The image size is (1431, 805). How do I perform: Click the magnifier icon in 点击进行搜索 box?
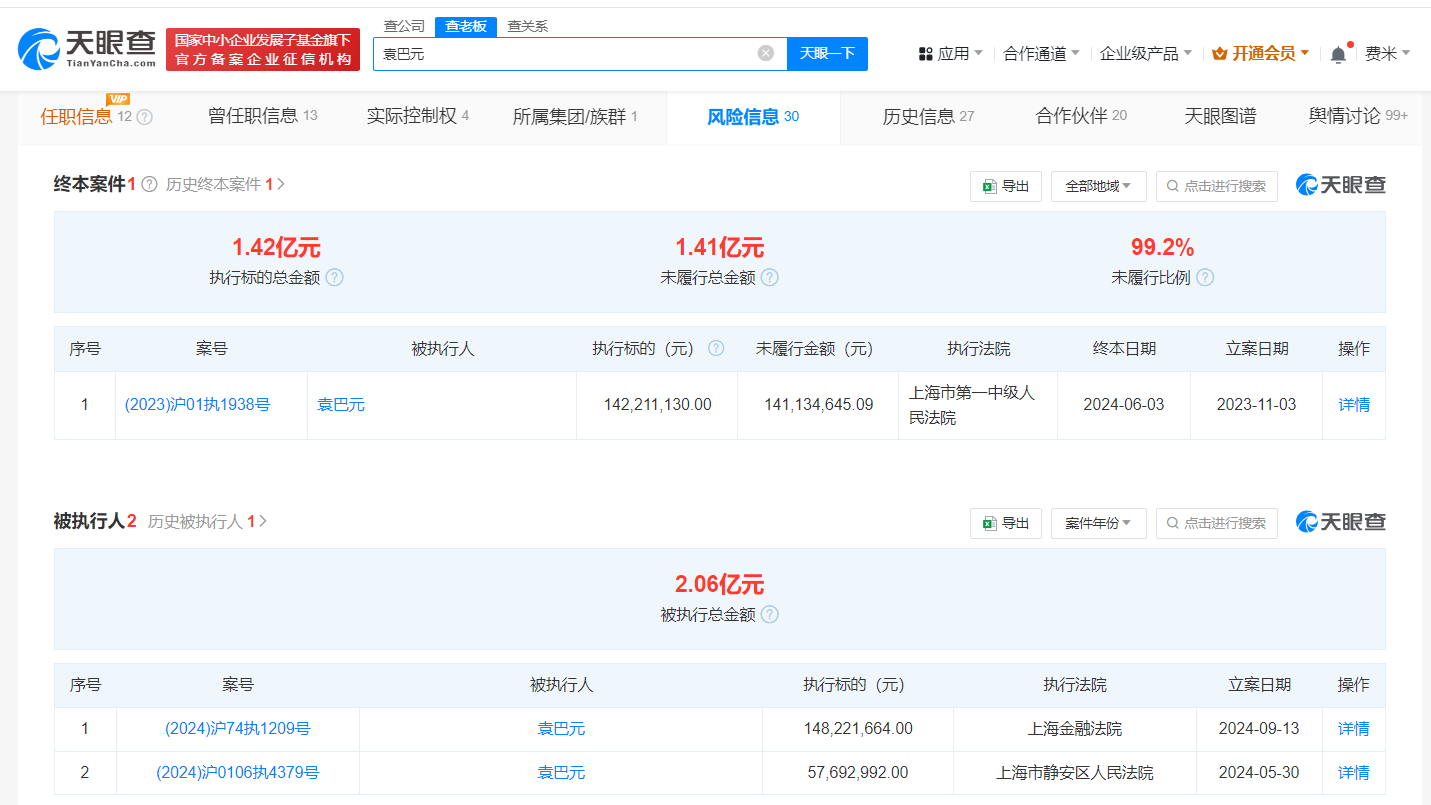1171,186
